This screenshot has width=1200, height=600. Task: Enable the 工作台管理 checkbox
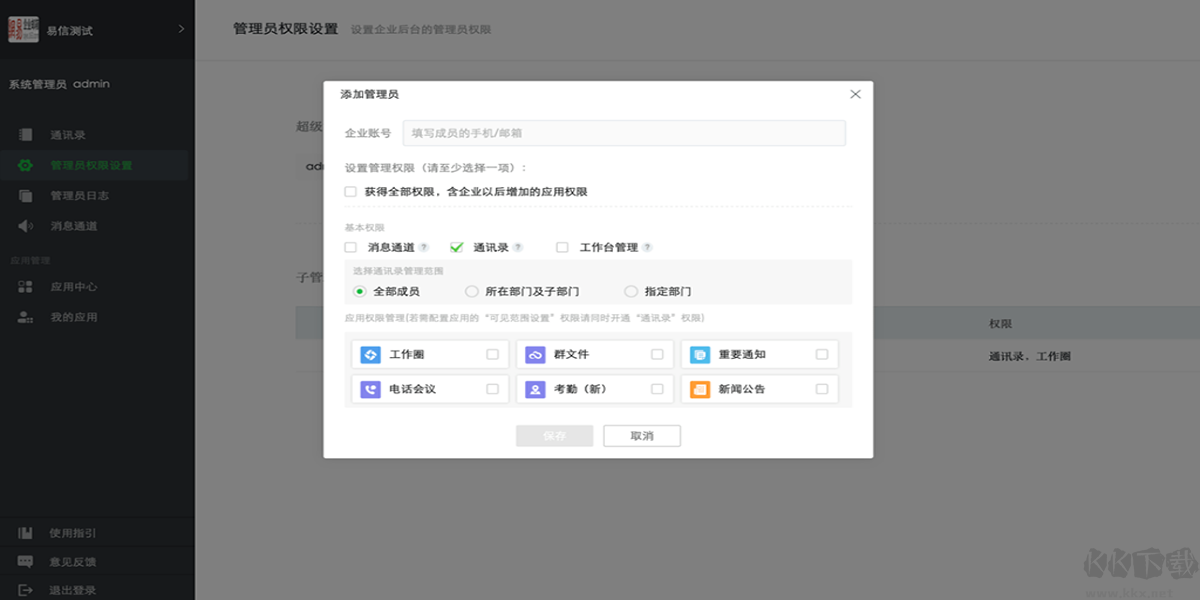562,246
